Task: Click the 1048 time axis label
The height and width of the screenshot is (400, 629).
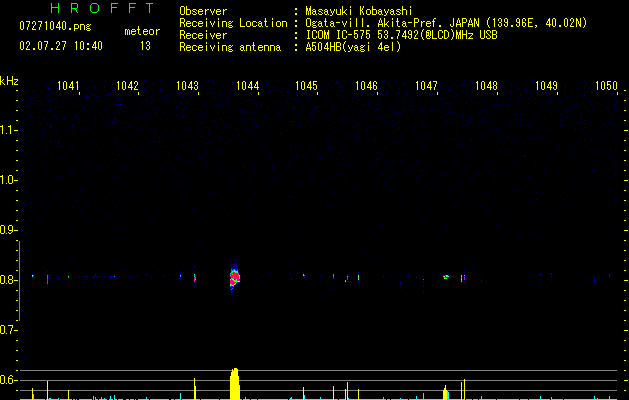Action: (x=486, y=86)
